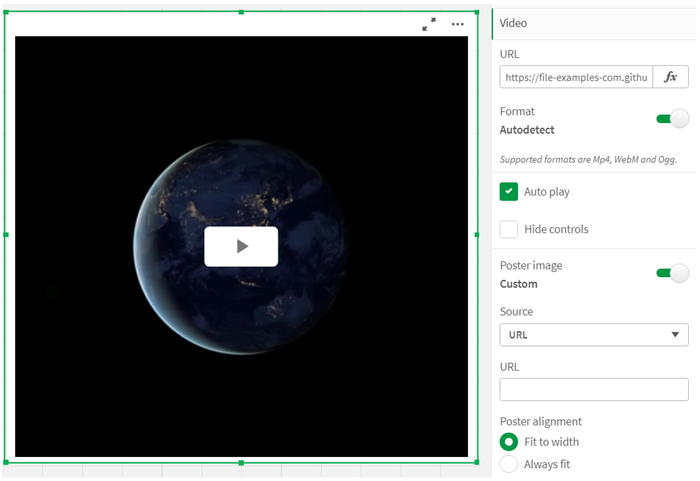Click the bottom-center resize handle of the video object
Image resolution: width=700 pixels, height=481 pixels.
coord(241,463)
